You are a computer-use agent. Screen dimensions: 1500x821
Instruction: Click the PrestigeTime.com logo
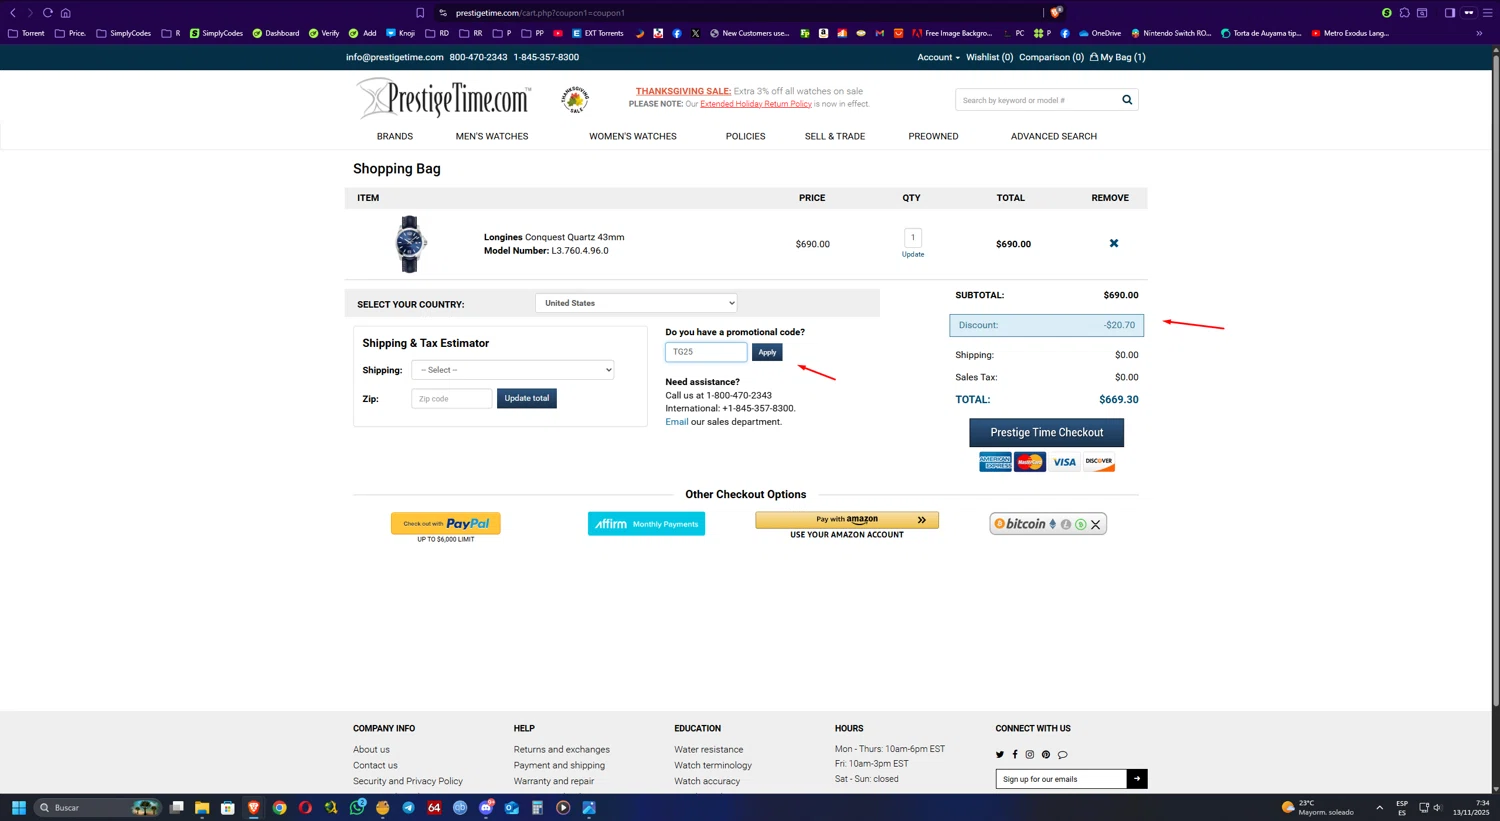(444, 99)
